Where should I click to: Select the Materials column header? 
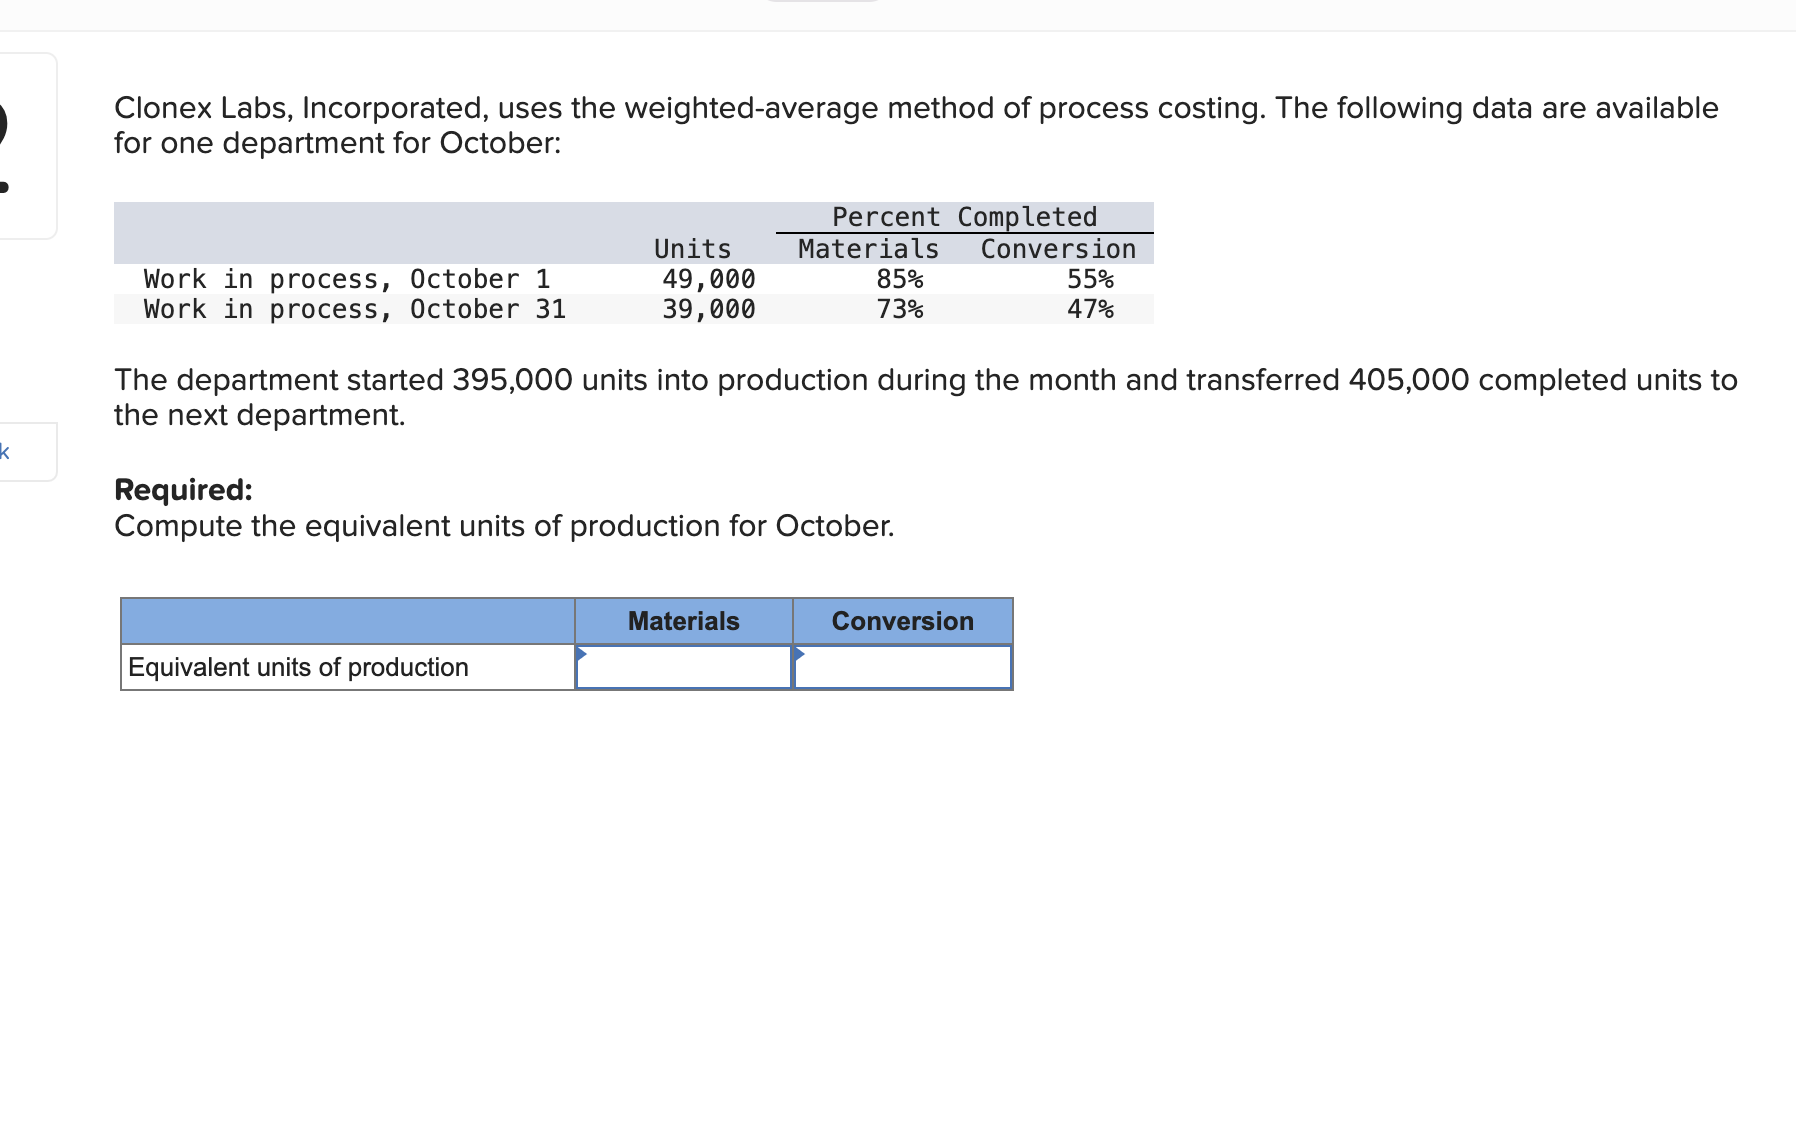[683, 621]
